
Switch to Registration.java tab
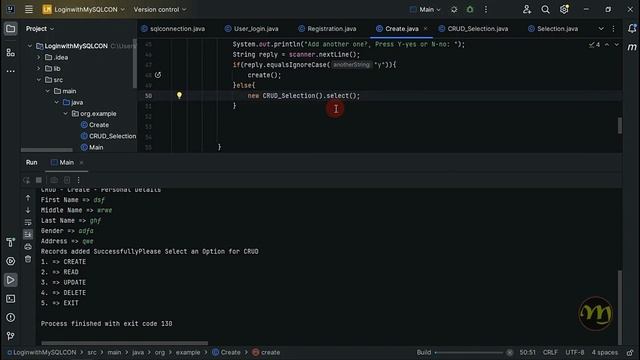[x=327, y=29]
